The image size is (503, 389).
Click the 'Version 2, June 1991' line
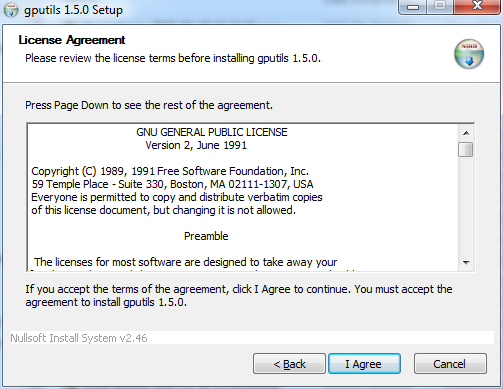(196, 145)
